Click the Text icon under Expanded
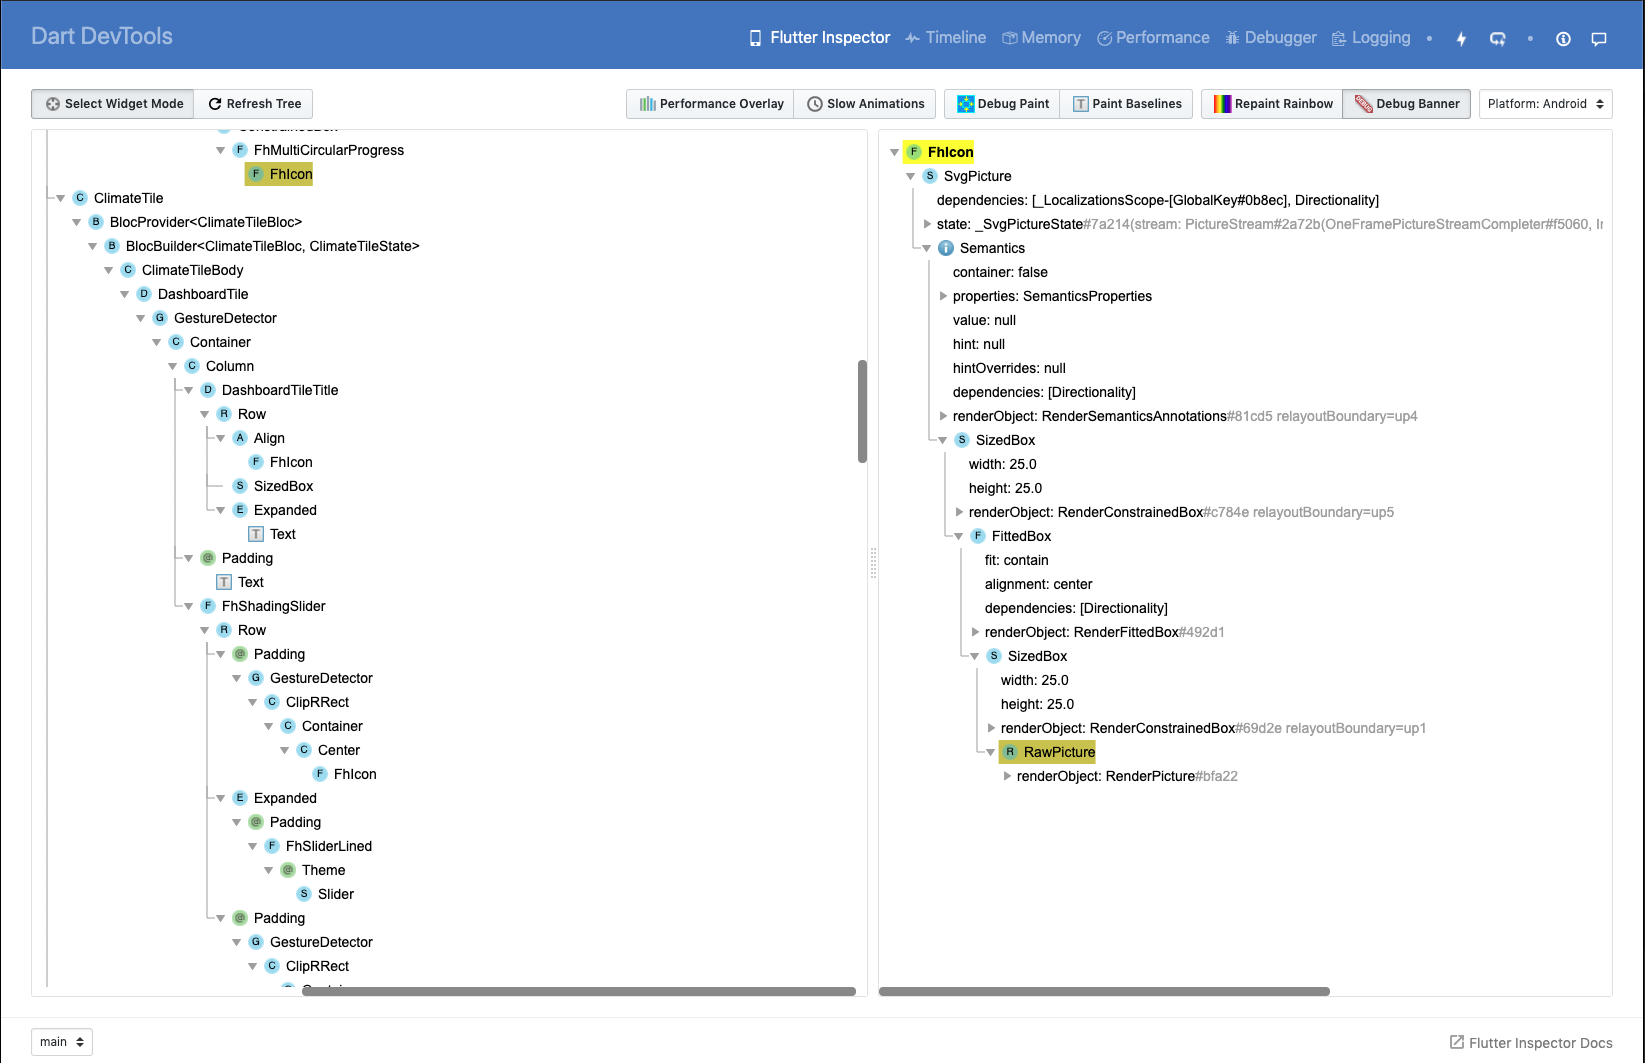Viewport: 1645px width, 1063px height. click(256, 534)
